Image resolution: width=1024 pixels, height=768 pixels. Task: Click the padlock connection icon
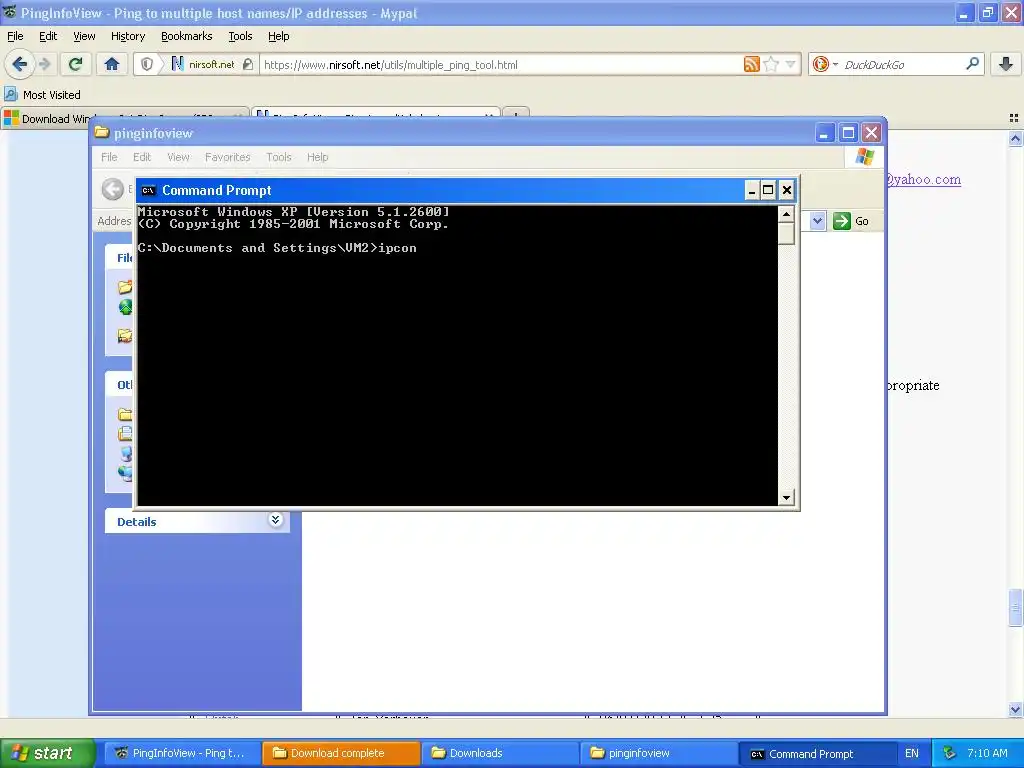(248, 64)
